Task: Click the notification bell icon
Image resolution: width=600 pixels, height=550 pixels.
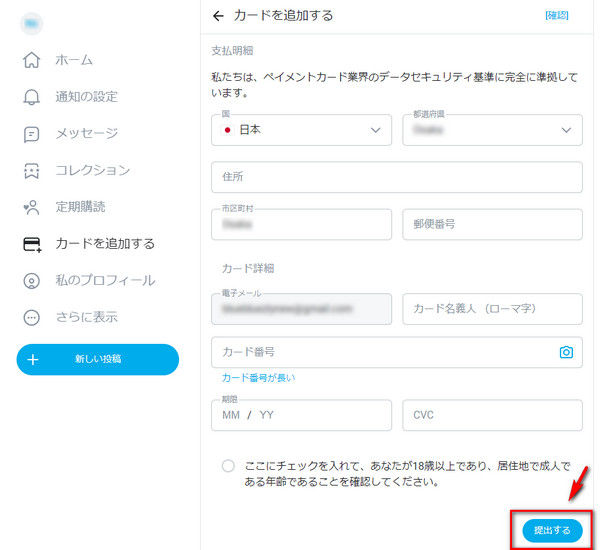Action: coord(32,97)
